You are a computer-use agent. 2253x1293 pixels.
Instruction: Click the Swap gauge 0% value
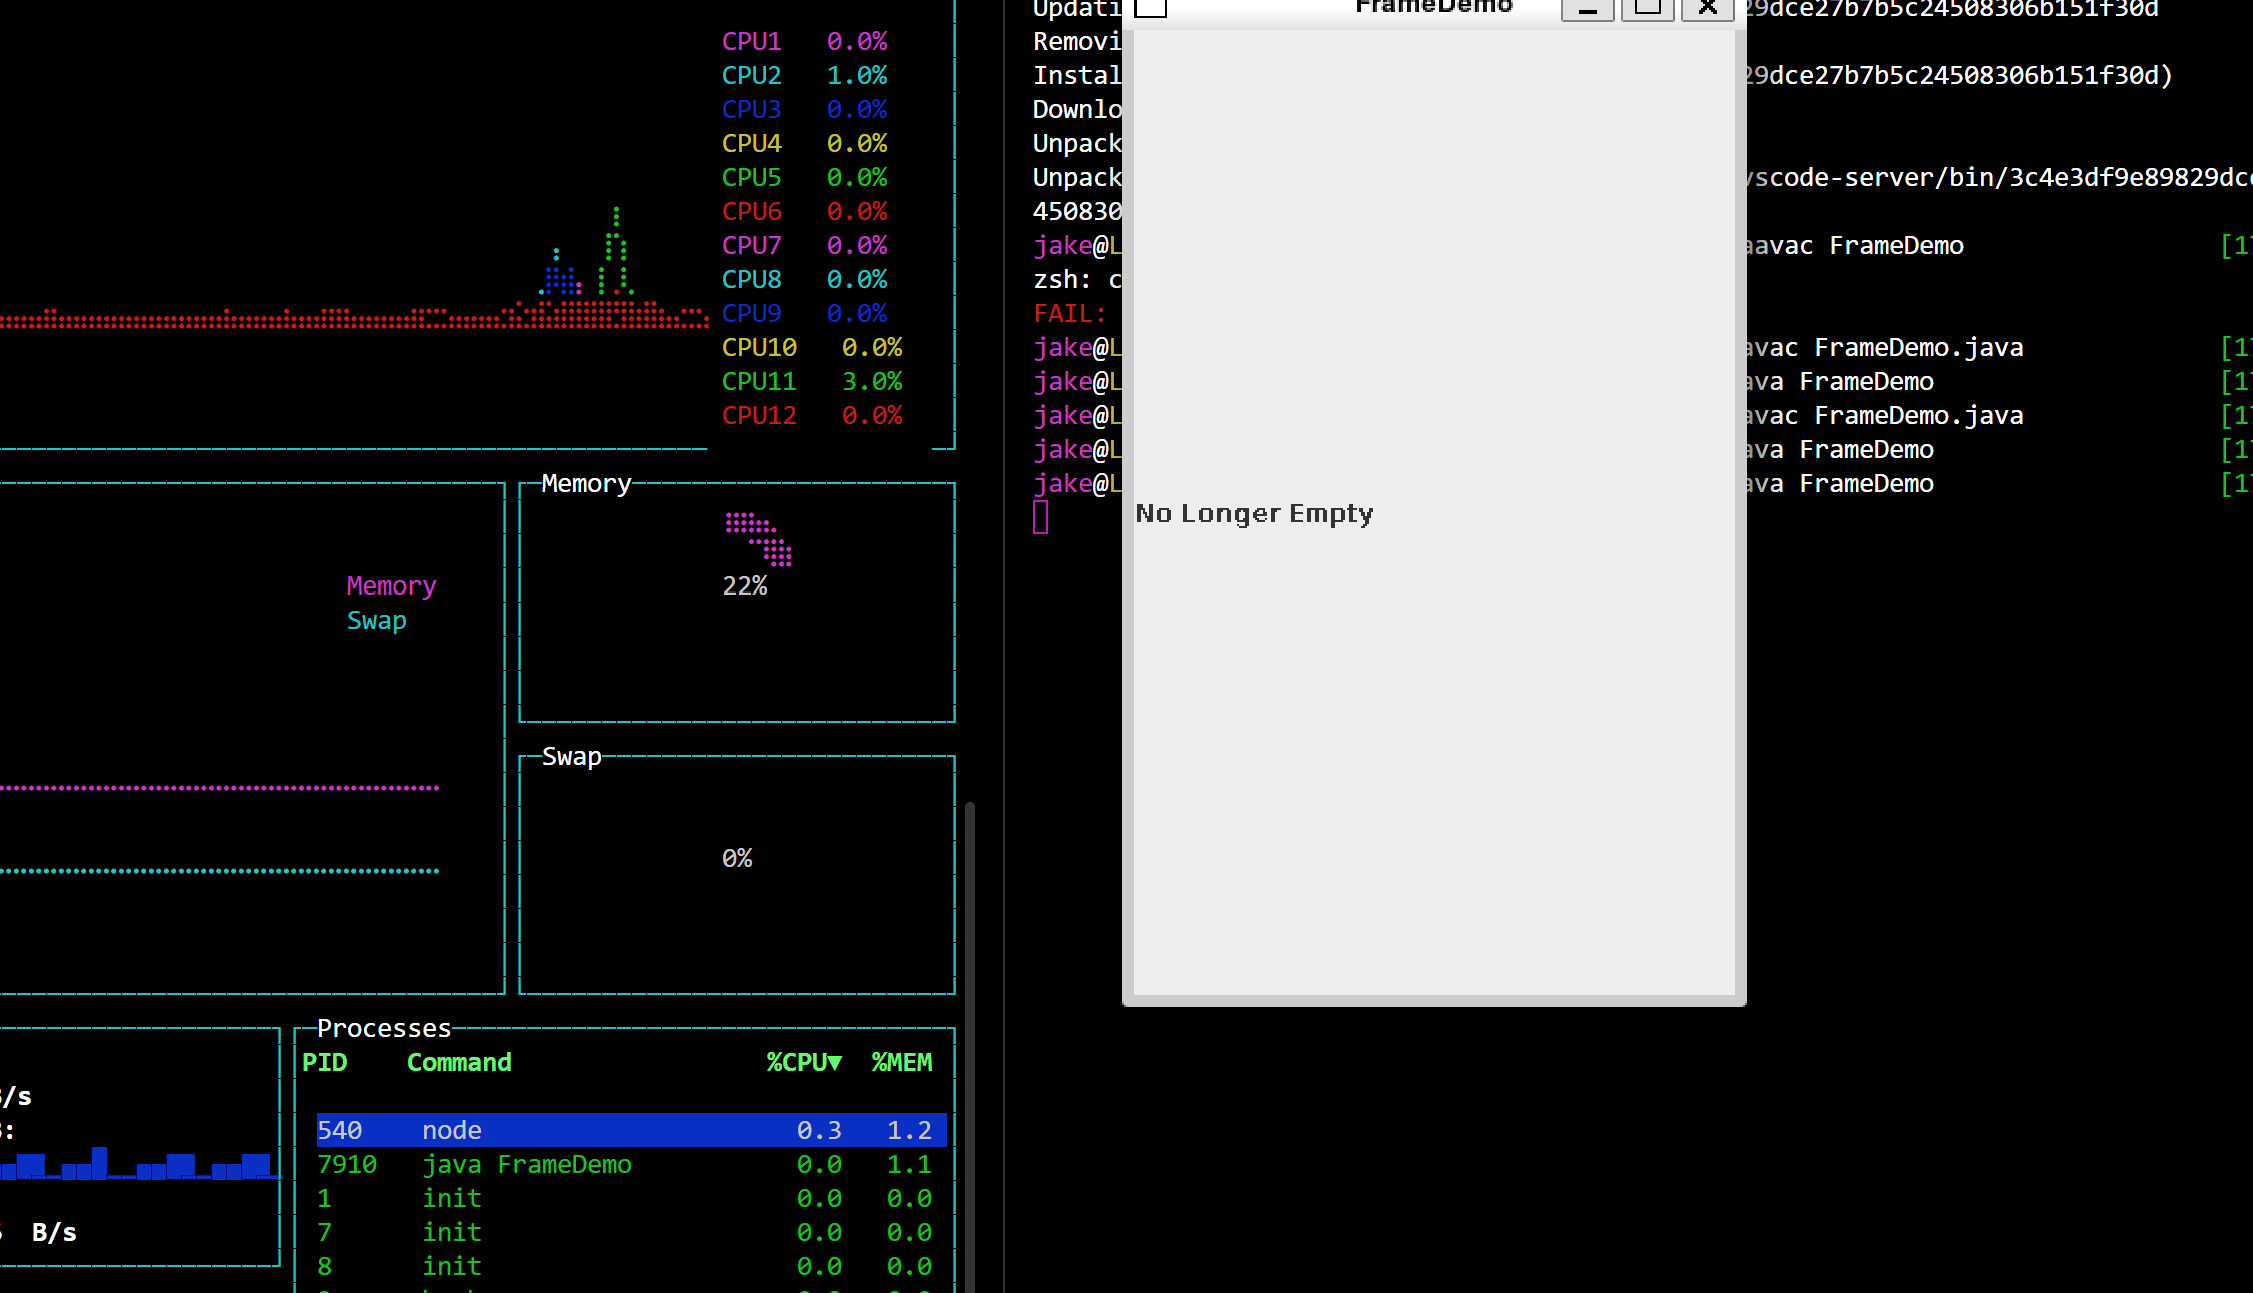pyautogui.click(x=737, y=858)
